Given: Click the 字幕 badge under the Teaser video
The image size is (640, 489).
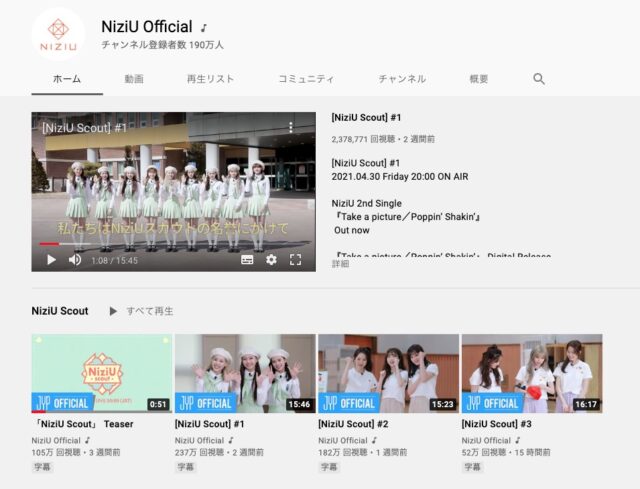Looking at the screenshot, I should point(42,467).
